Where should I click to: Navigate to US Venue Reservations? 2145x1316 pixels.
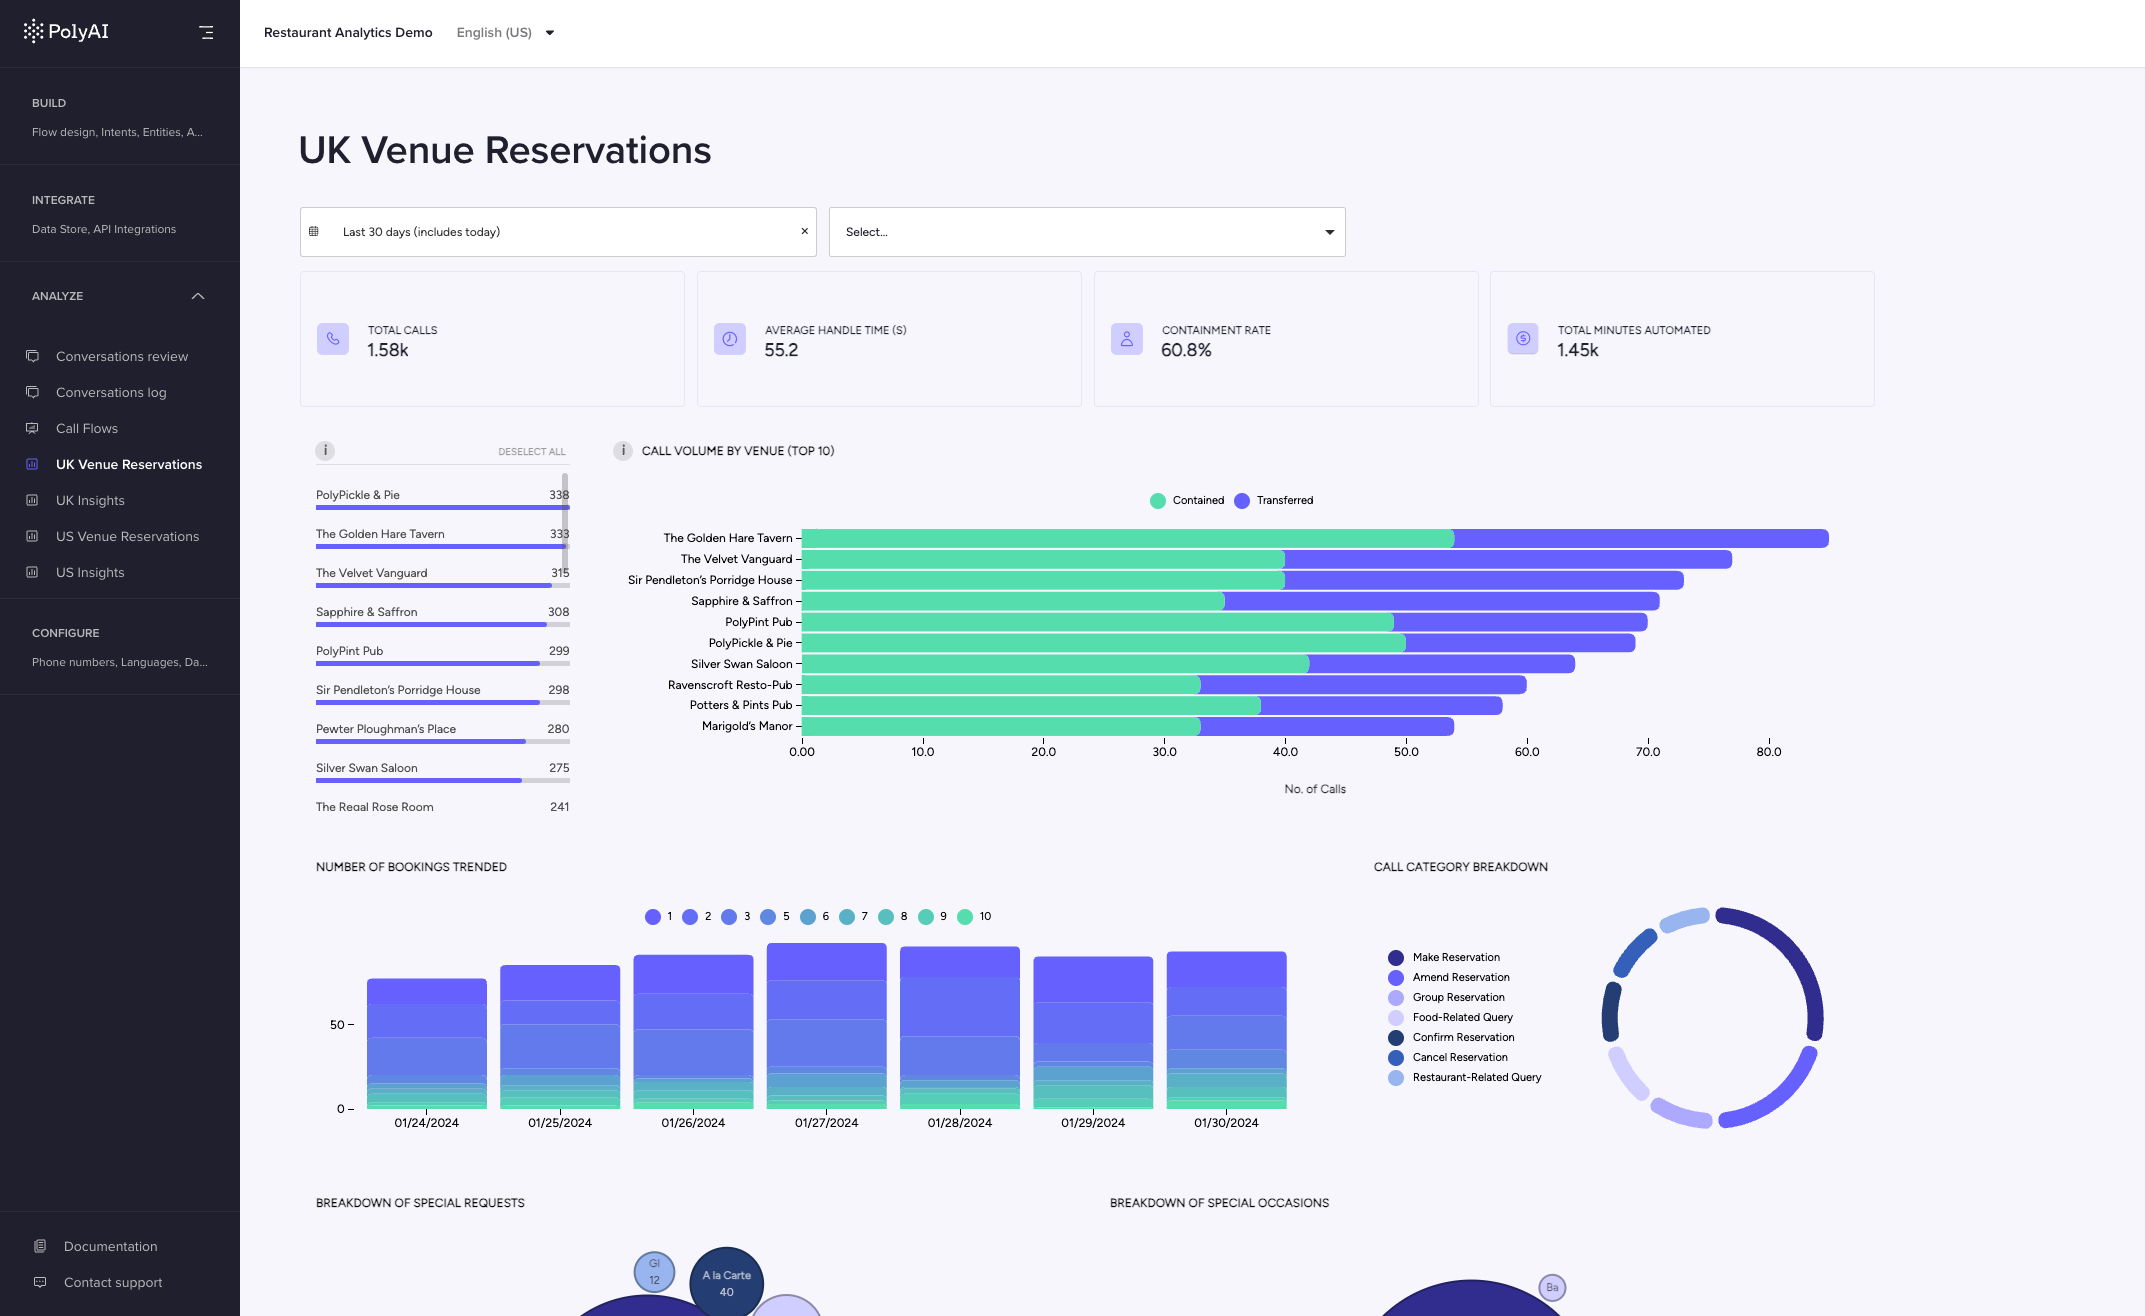tap(127, 536)
